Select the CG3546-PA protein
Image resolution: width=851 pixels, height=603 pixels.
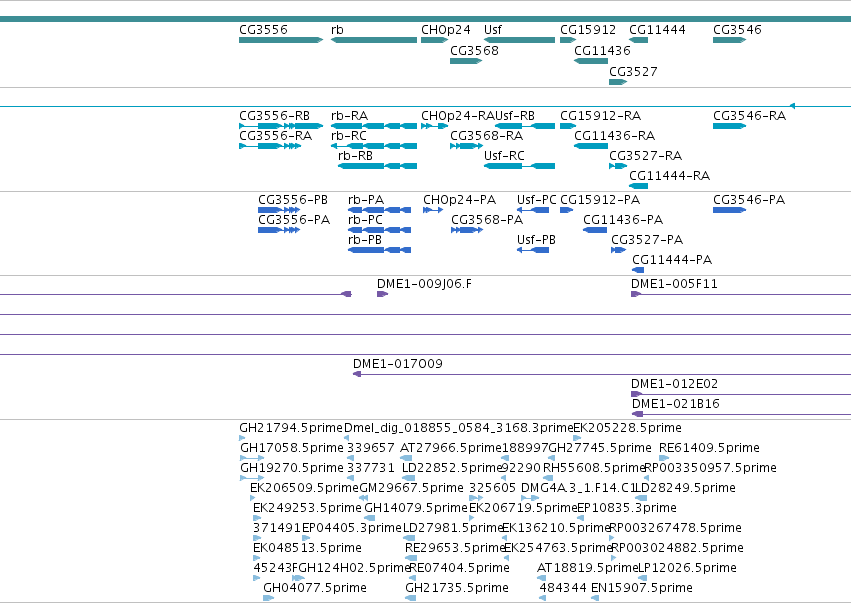[x=729, y=210]
